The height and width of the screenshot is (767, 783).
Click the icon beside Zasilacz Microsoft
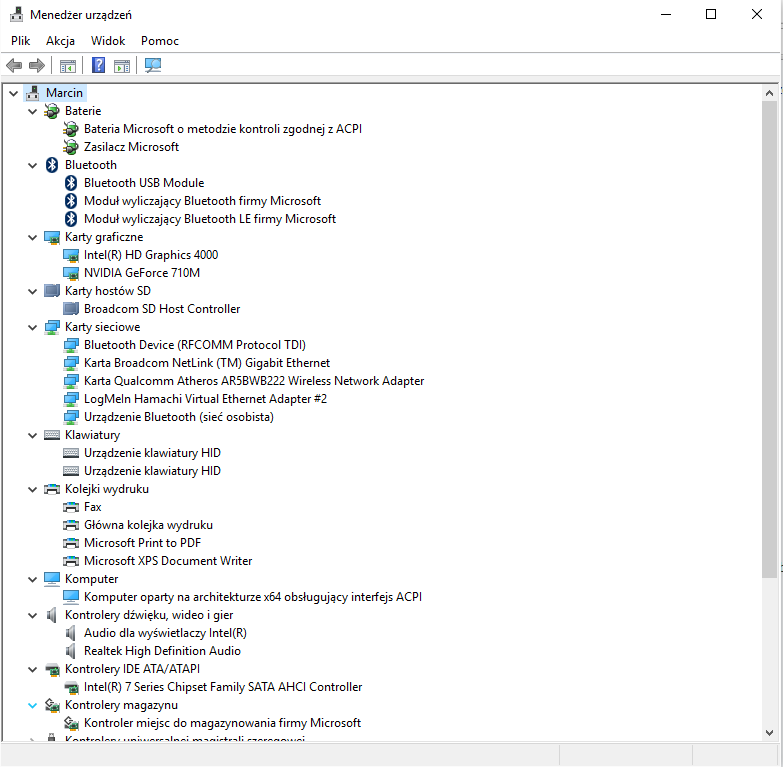71,147
